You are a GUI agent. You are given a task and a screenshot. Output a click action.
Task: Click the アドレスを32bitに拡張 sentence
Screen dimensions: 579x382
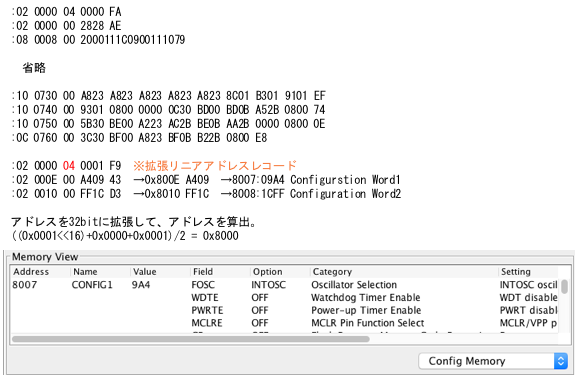(x=134, y=222)
